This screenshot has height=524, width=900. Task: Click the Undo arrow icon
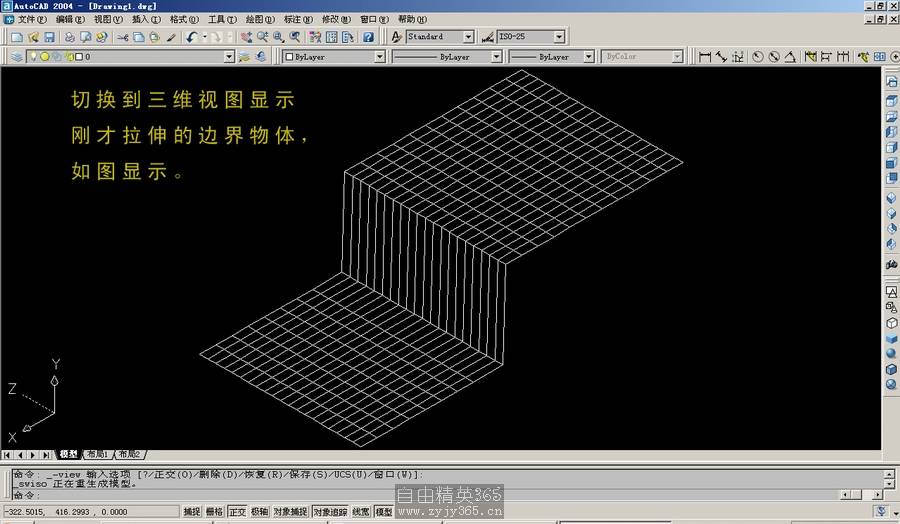click(191, 37)
